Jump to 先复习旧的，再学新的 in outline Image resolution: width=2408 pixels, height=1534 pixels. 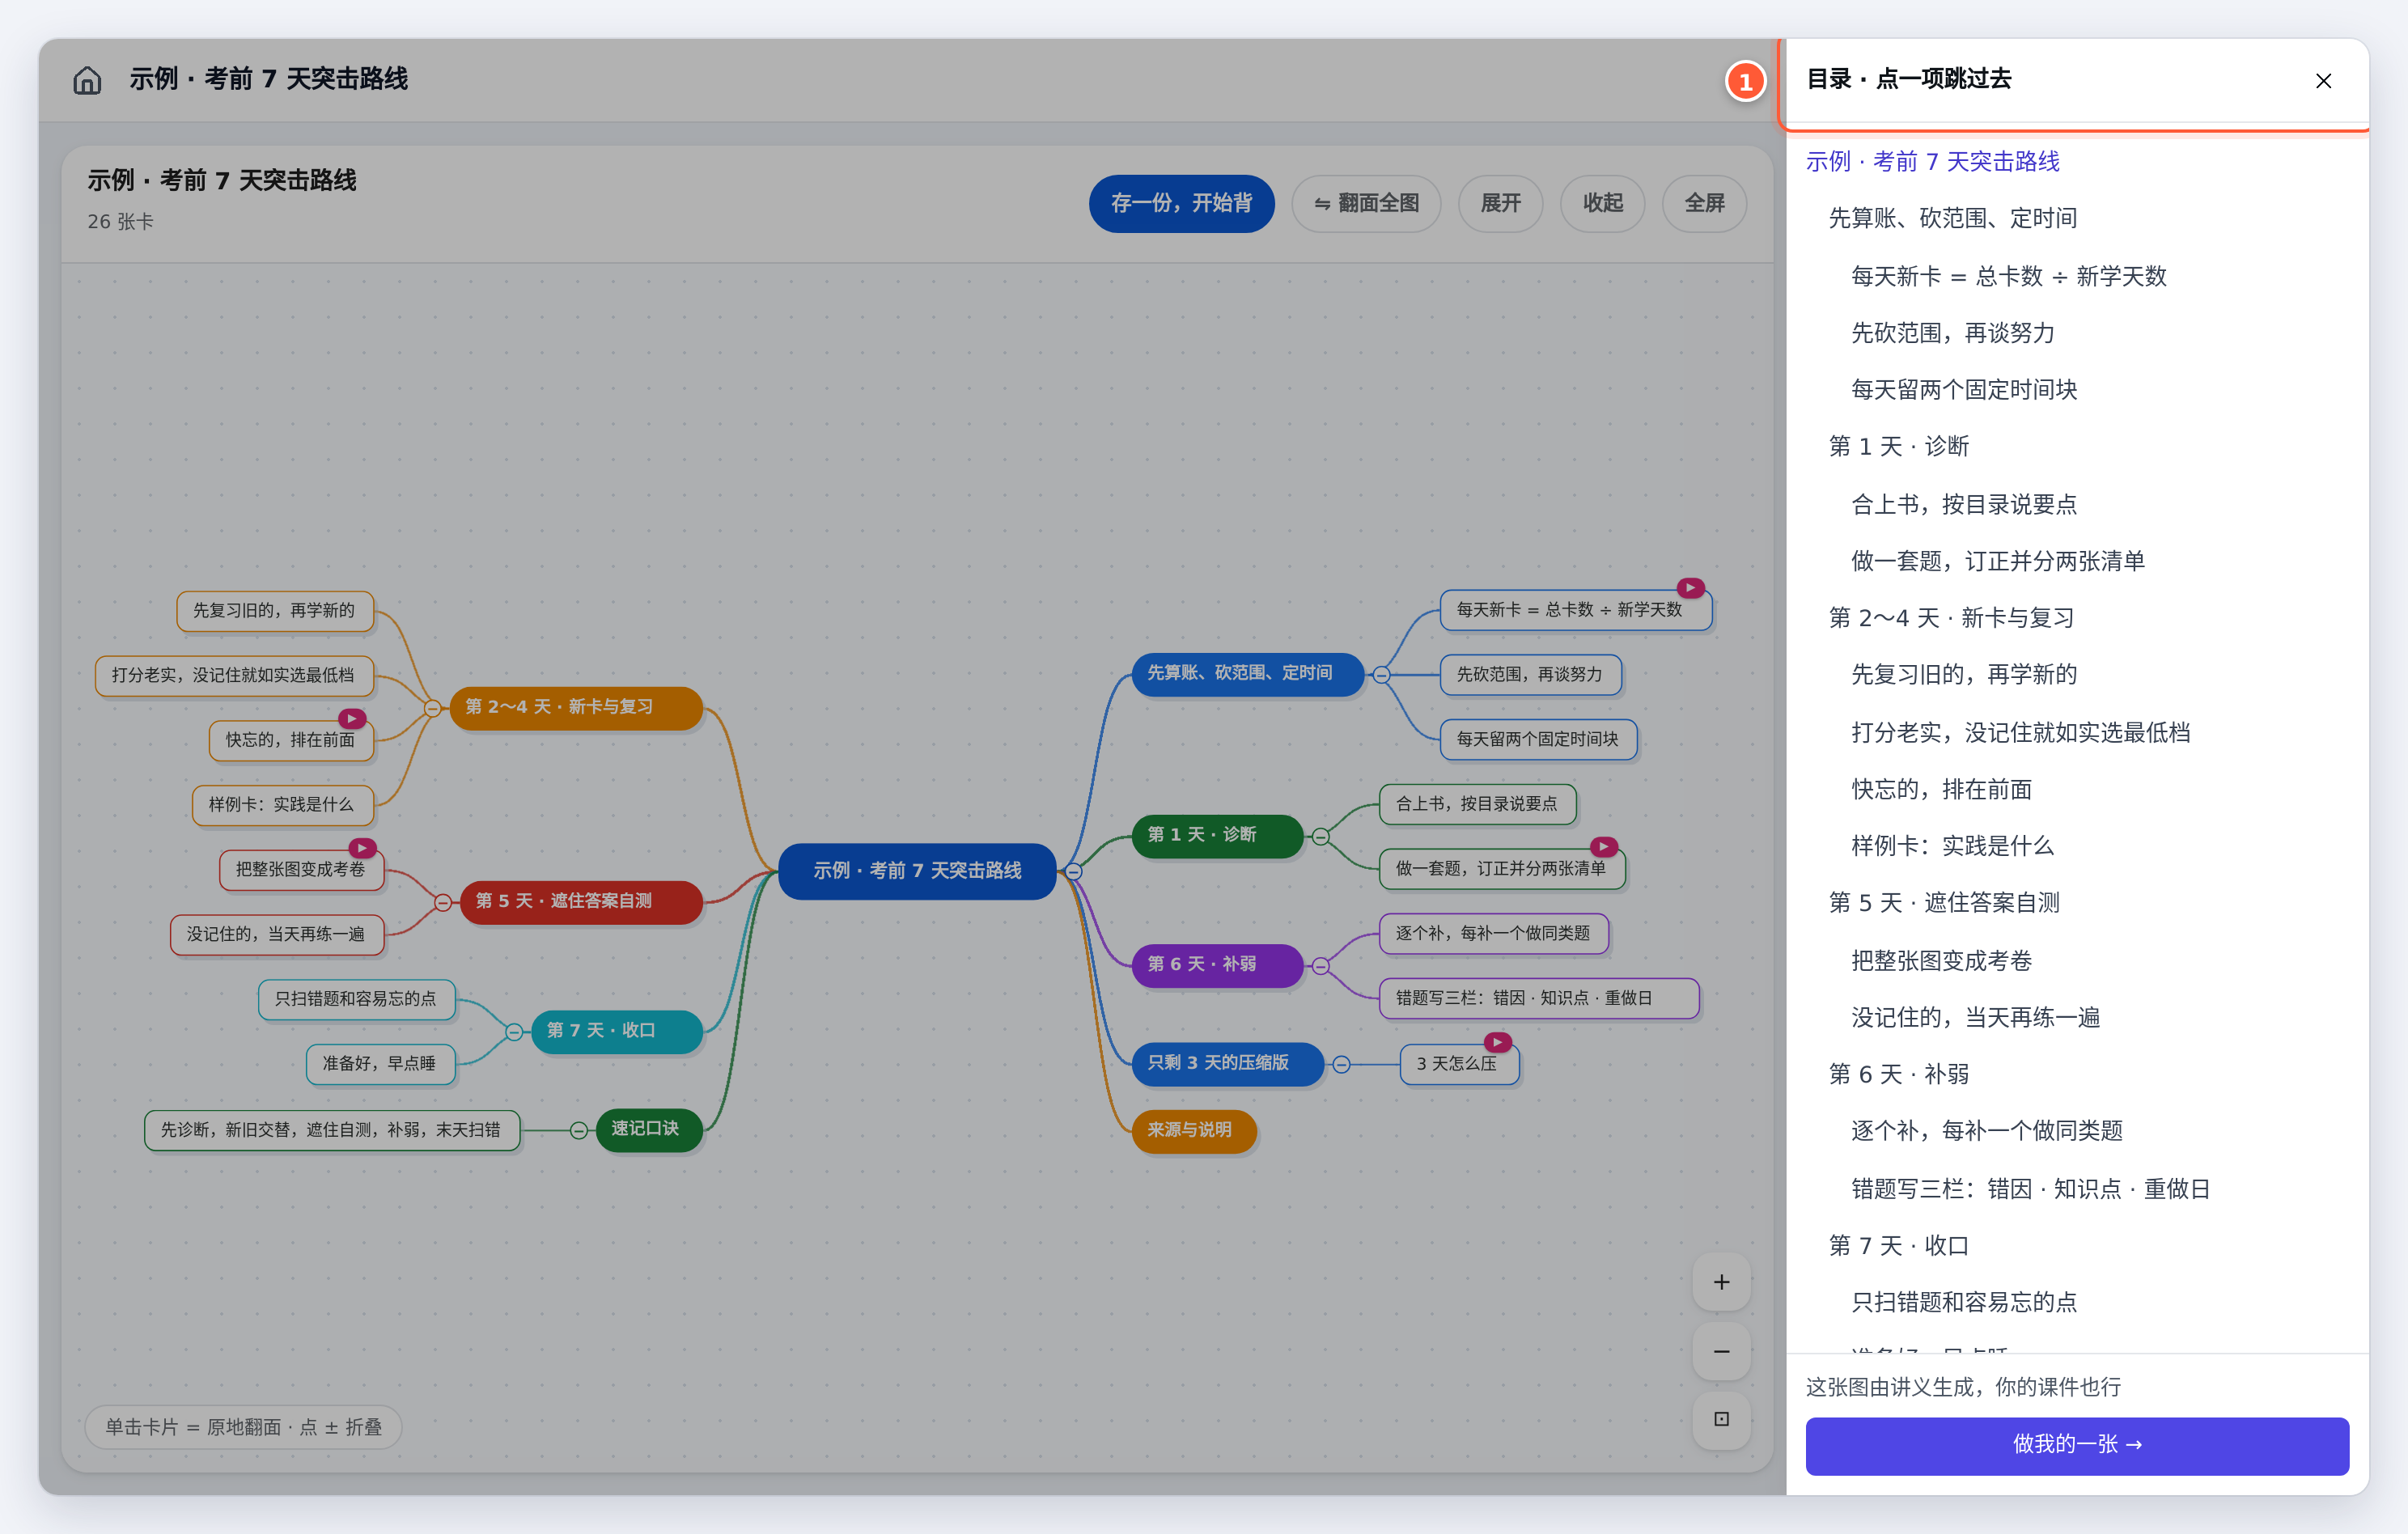coord(1964,674)
